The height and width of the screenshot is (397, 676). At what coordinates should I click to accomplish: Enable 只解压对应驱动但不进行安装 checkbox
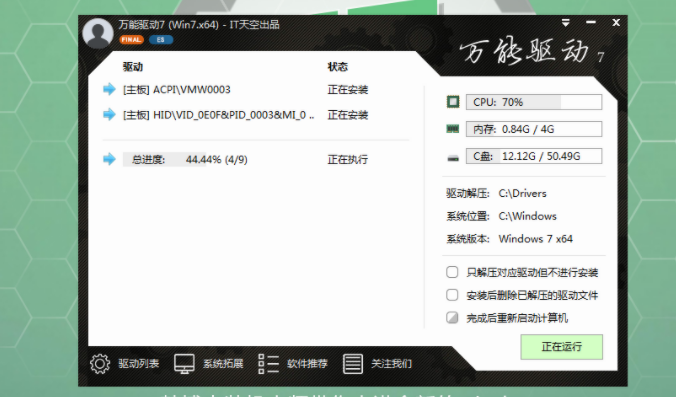(452, 272)
